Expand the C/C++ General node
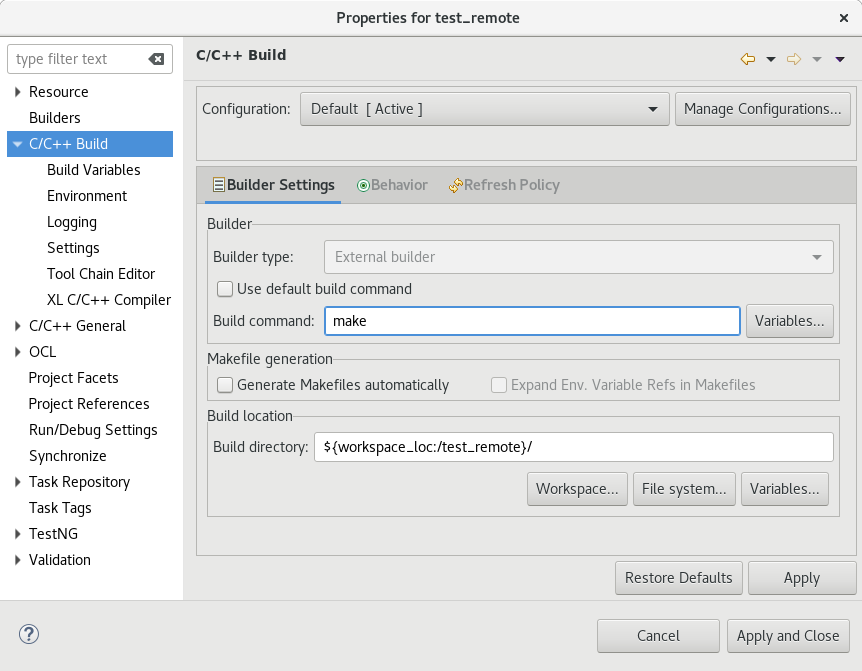This screenshot has width=862, height=671. (x=18, y=326)
